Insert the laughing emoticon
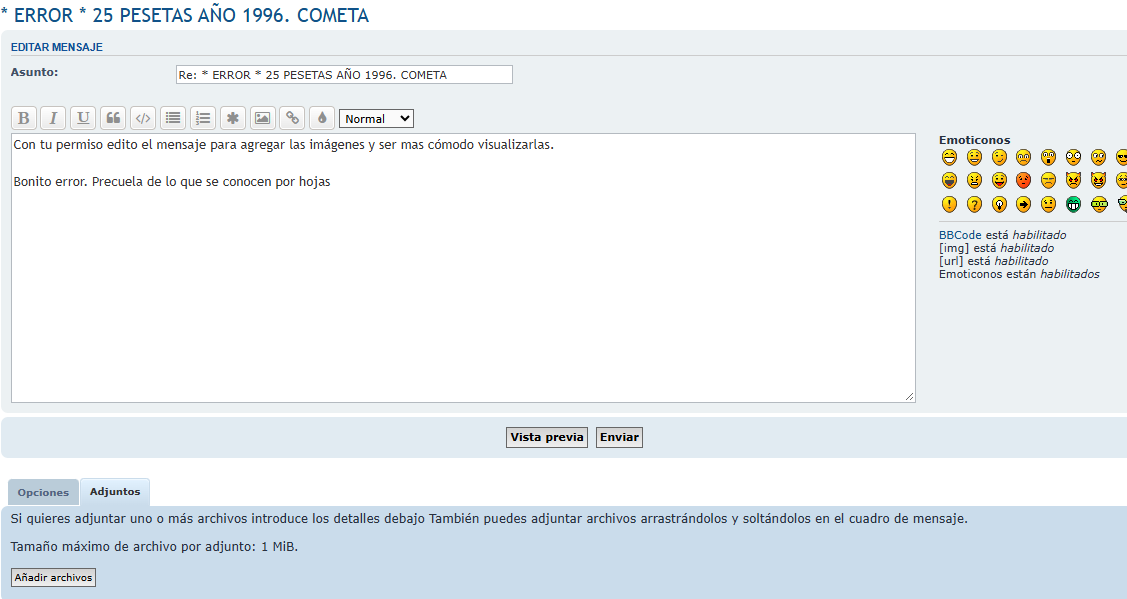This screenshot has width=1127, height=599. point(949,180)
